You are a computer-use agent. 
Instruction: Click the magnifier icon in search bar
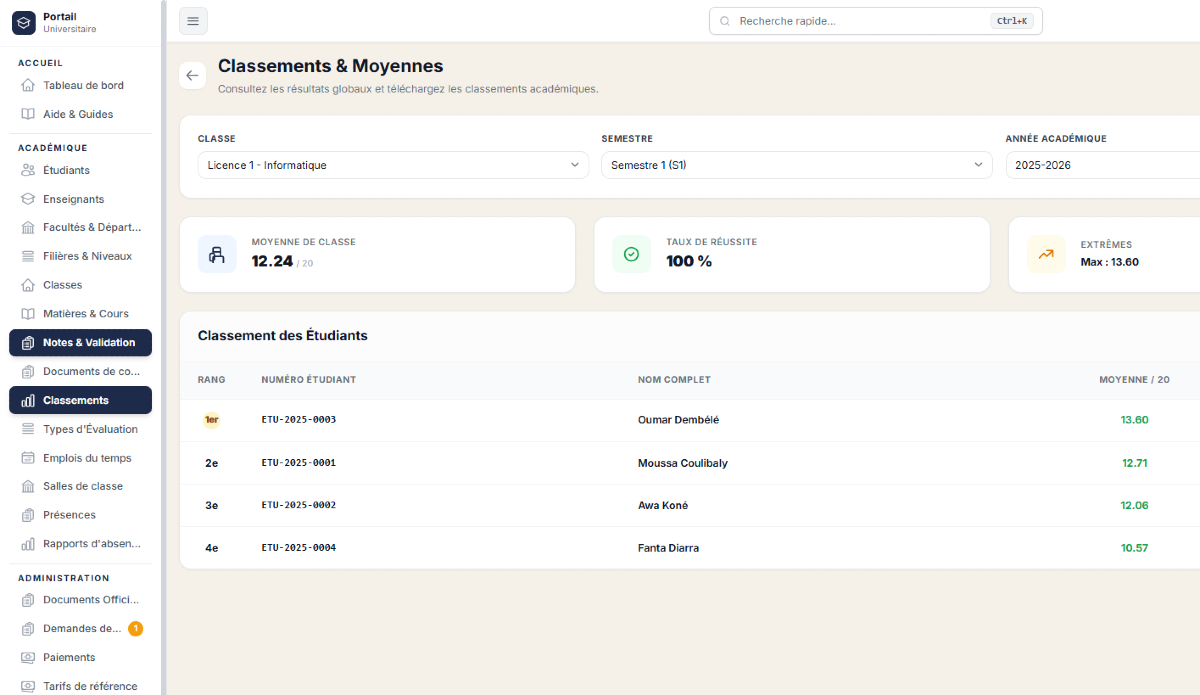pyautogui.click(x=725, y=21)
